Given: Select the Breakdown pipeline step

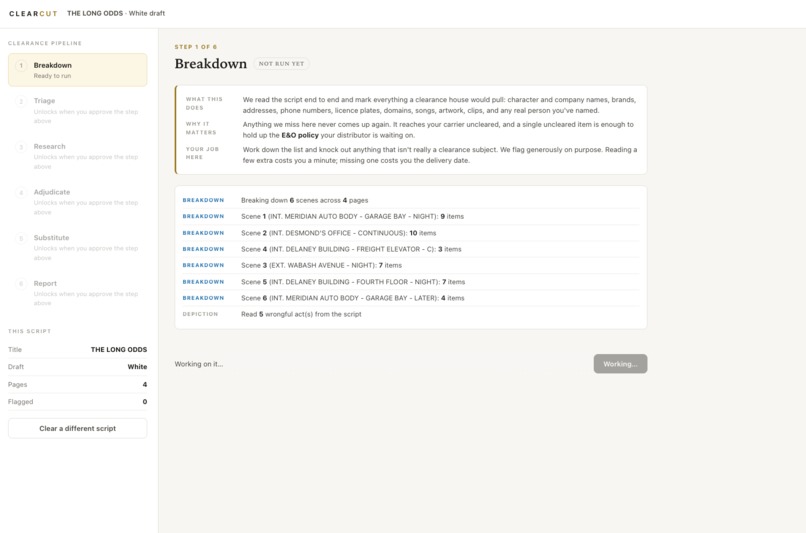Looking at the screenshot, I should click(78, 70).
